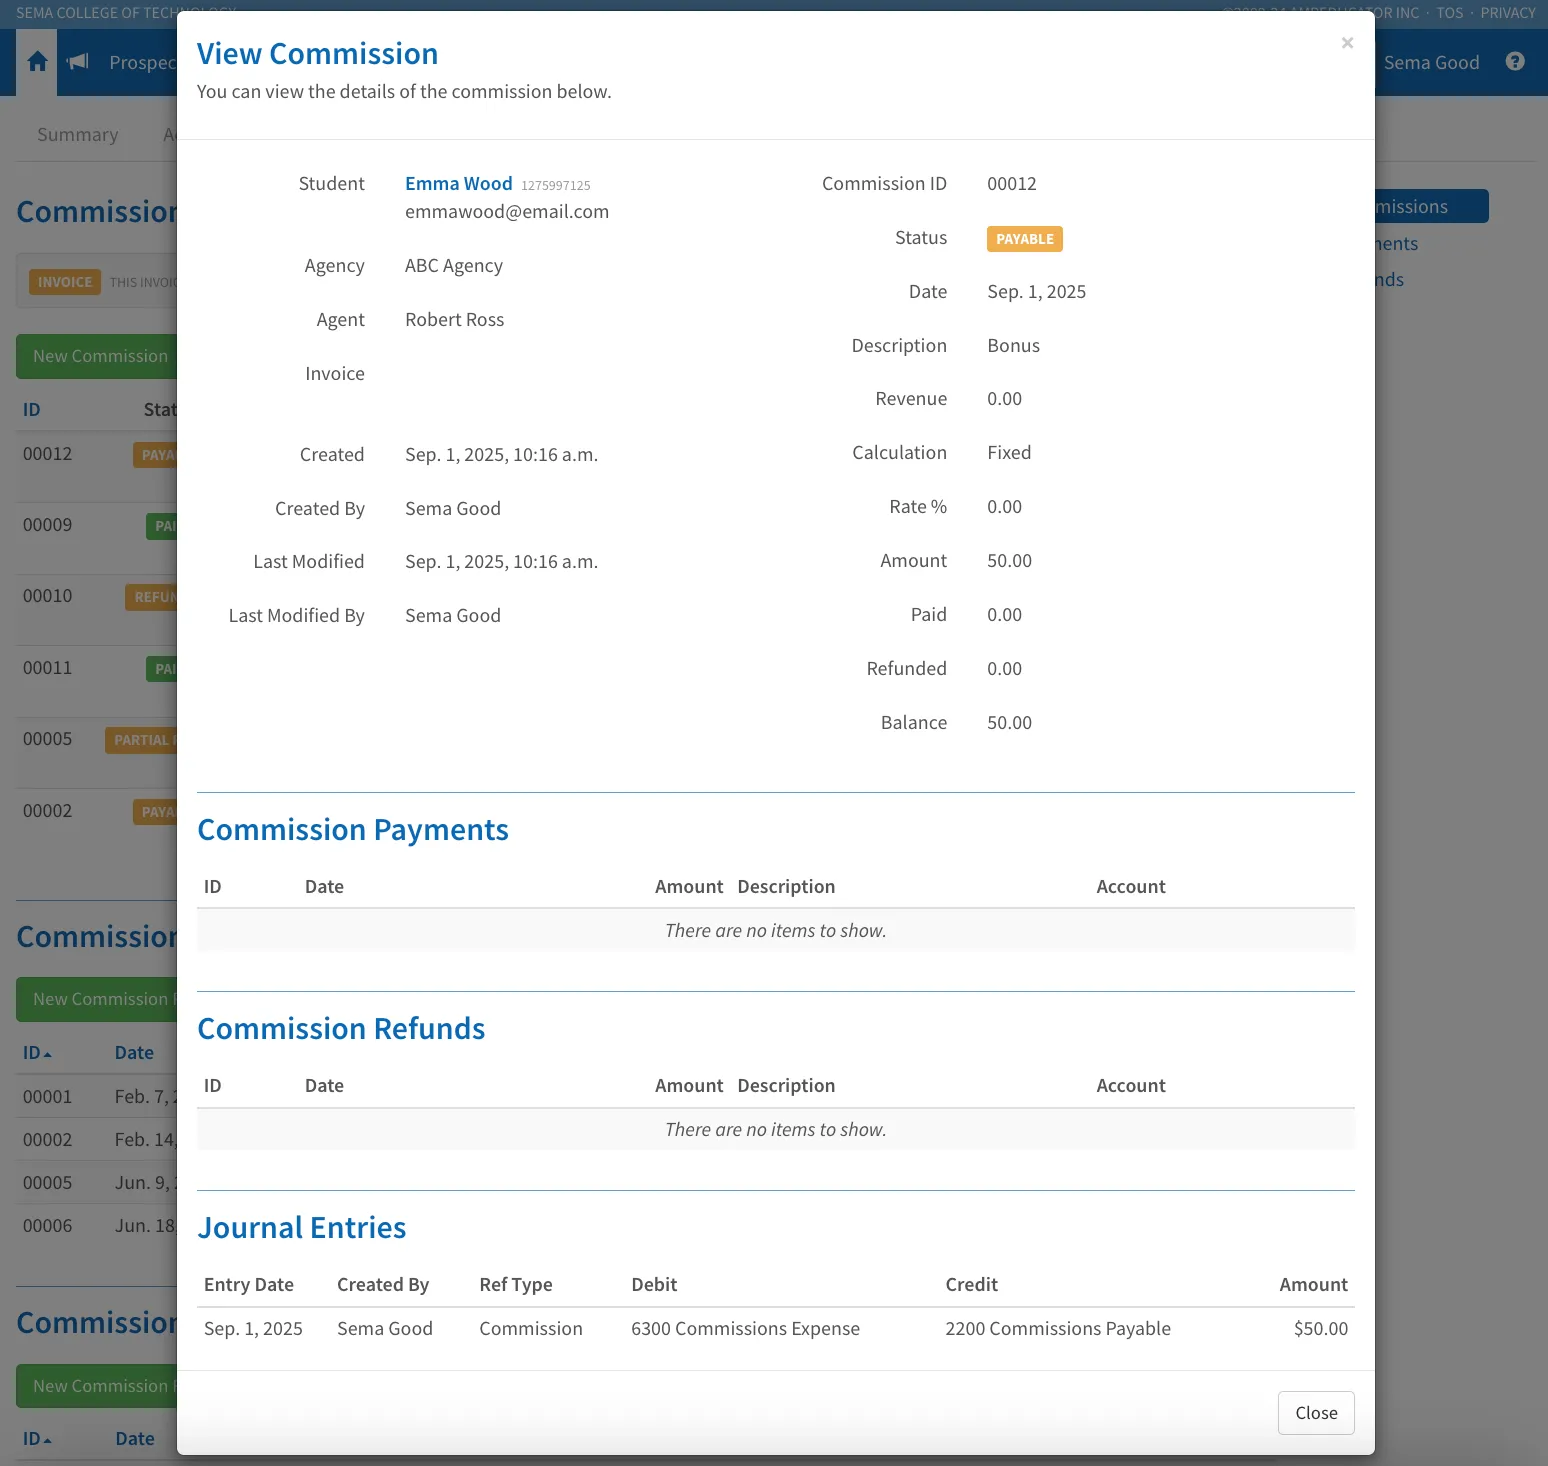Open Emma Wood student link
Image resolution: width=1548 pixels, height=1466 pixels.
[458, 184]
